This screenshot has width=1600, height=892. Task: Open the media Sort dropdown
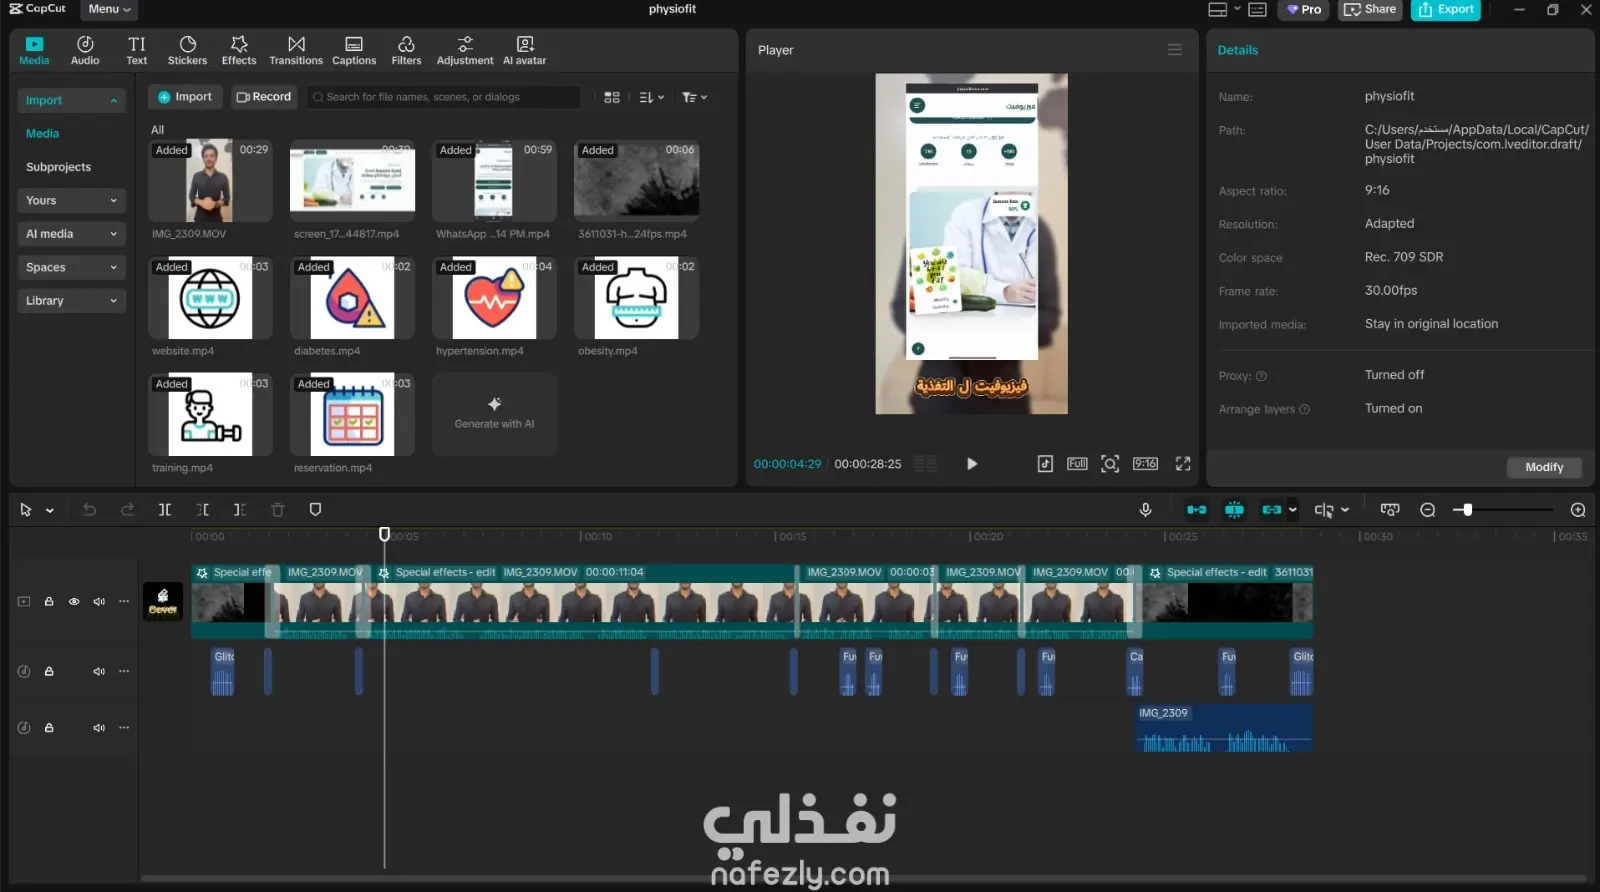tap(651, 97)
